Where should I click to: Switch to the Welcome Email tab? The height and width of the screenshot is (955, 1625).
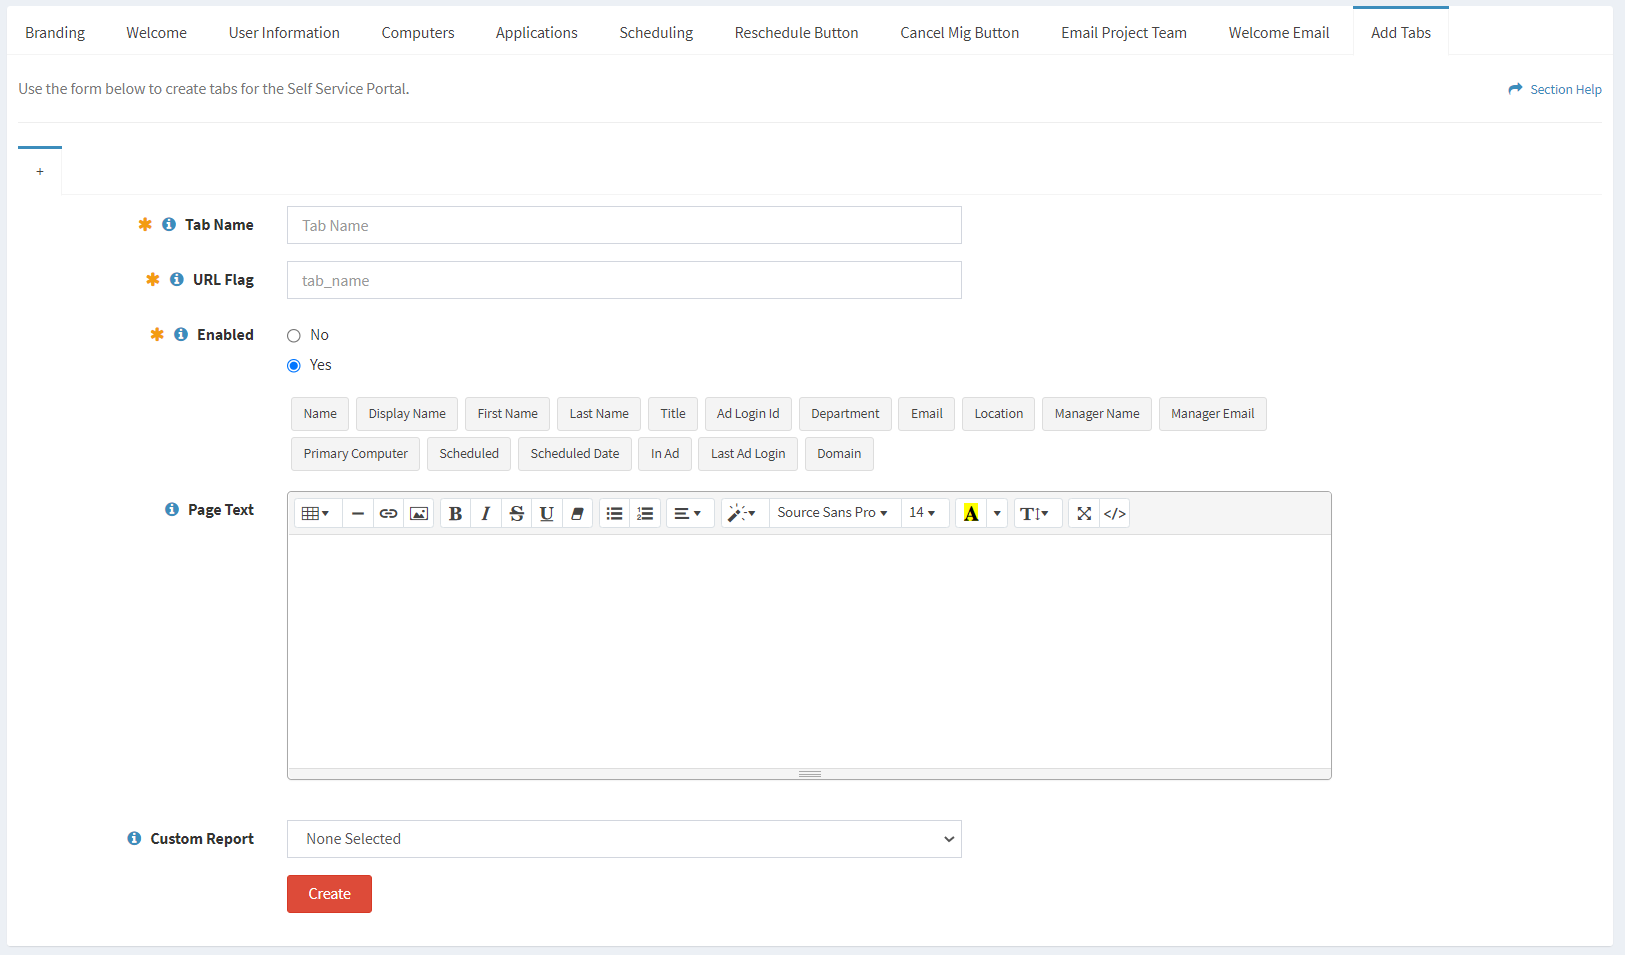[x=1279, y=31]
